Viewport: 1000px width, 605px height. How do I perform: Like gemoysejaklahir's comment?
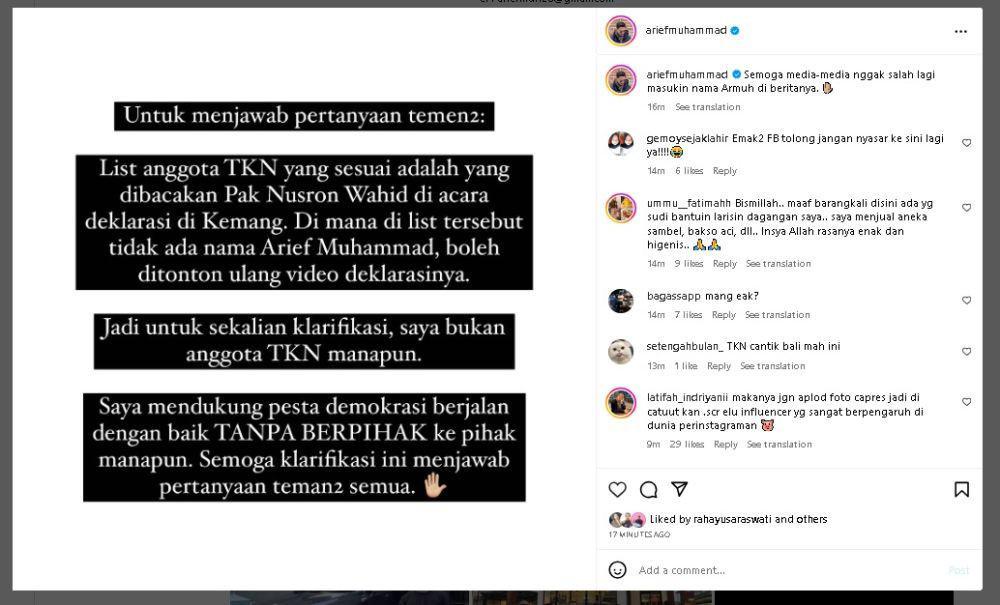tap(967, 143)
